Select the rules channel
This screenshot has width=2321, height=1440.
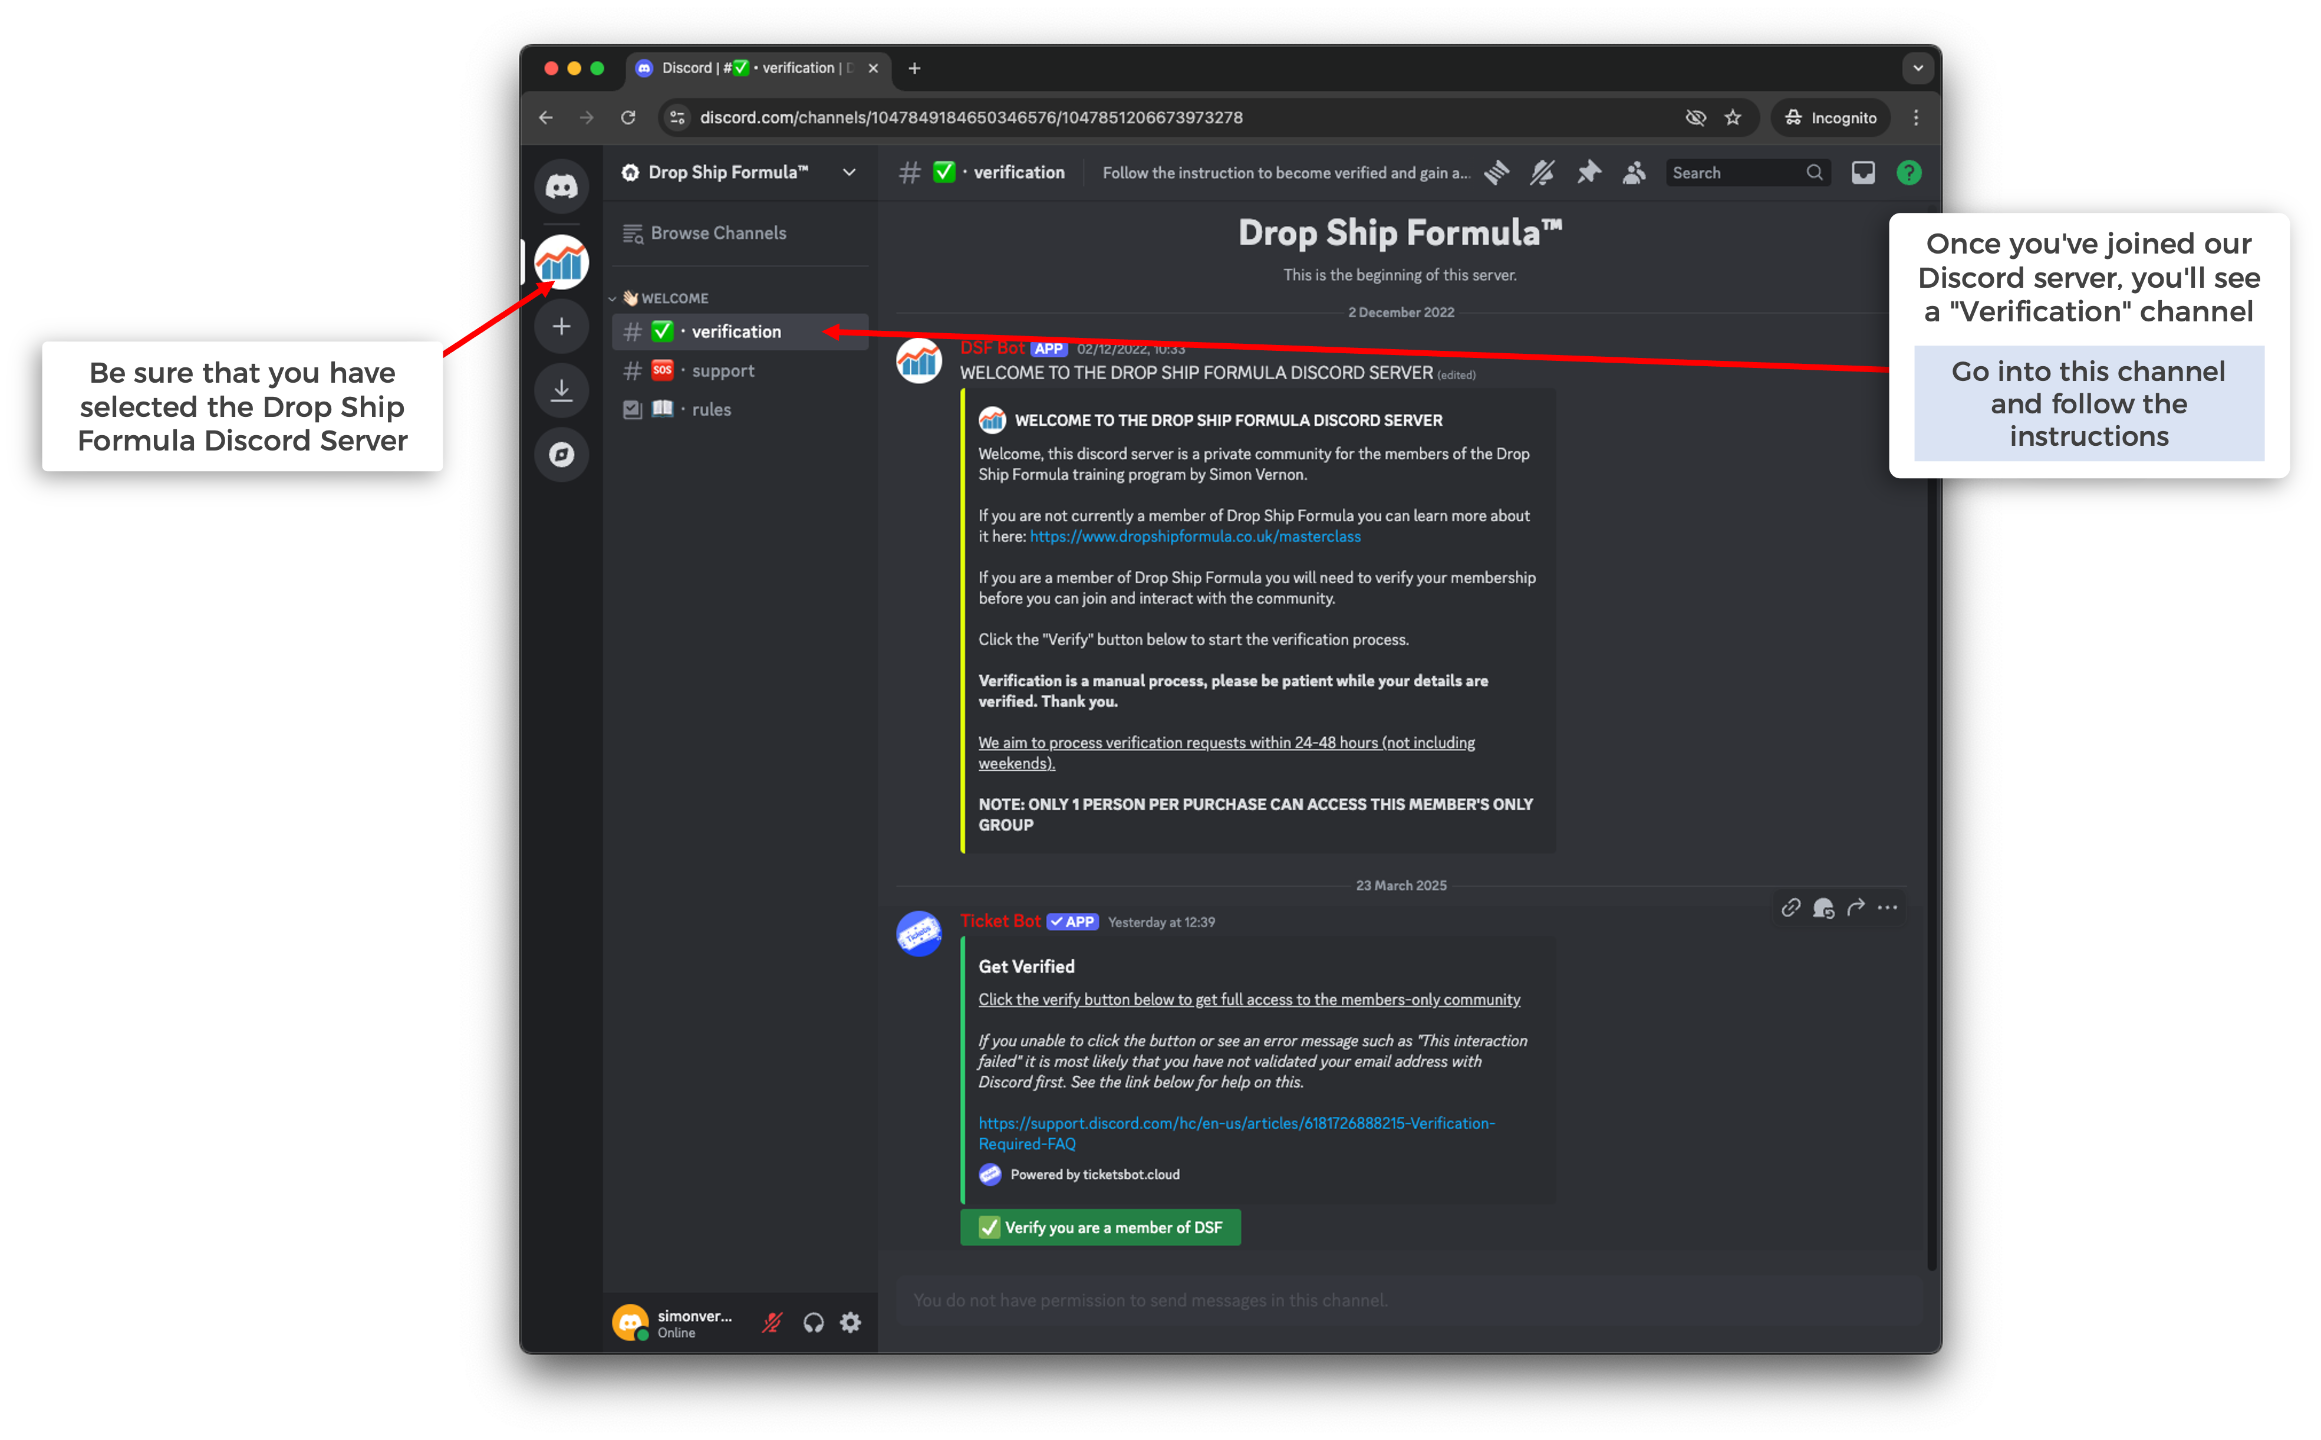pyautogui.click(x=711, y=410)
